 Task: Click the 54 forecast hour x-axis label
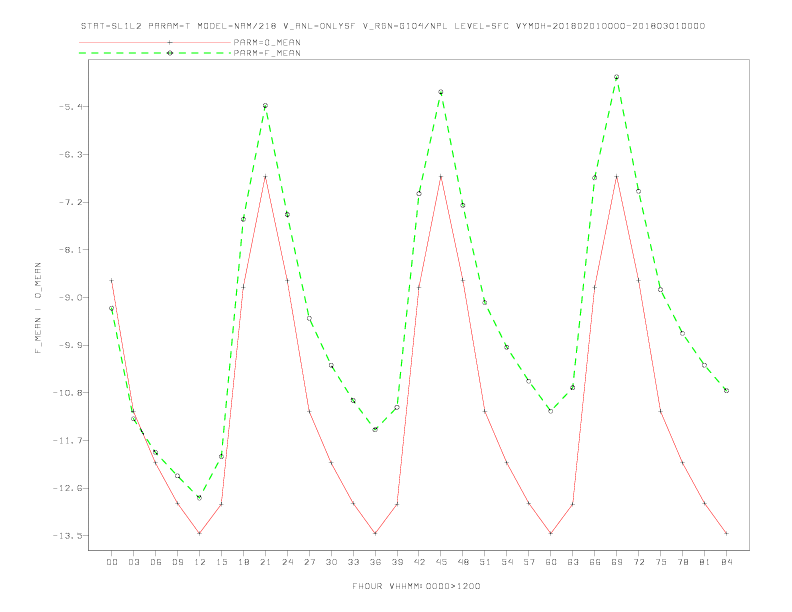(507, 562)
